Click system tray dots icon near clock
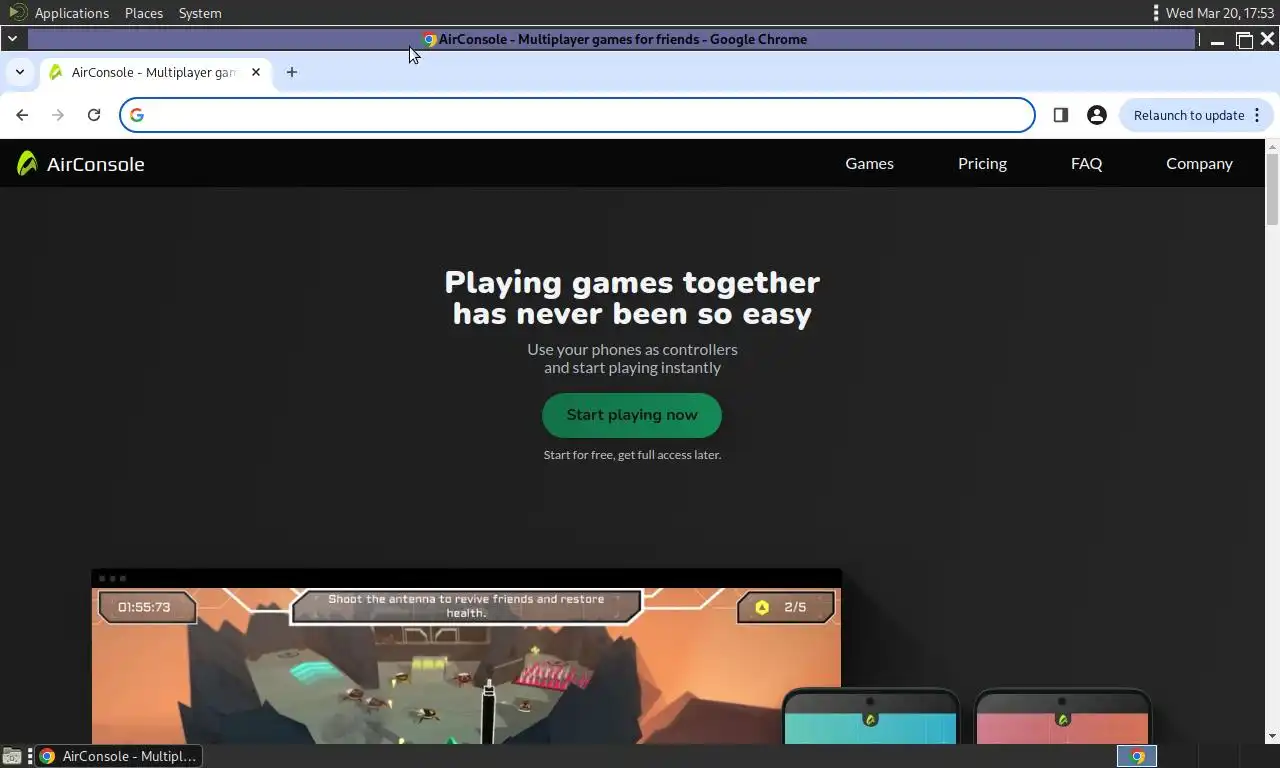Image resolution: width=1280 pixels, height=768 pixels. (1156, 13)
